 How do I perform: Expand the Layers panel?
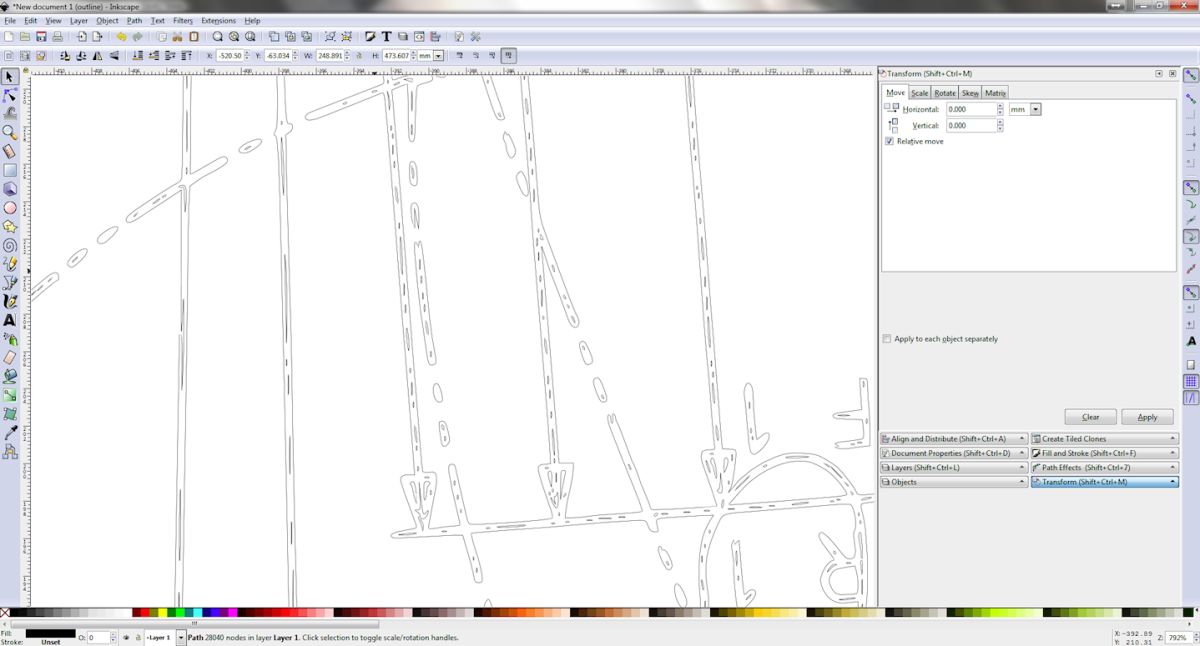point(953,467)
